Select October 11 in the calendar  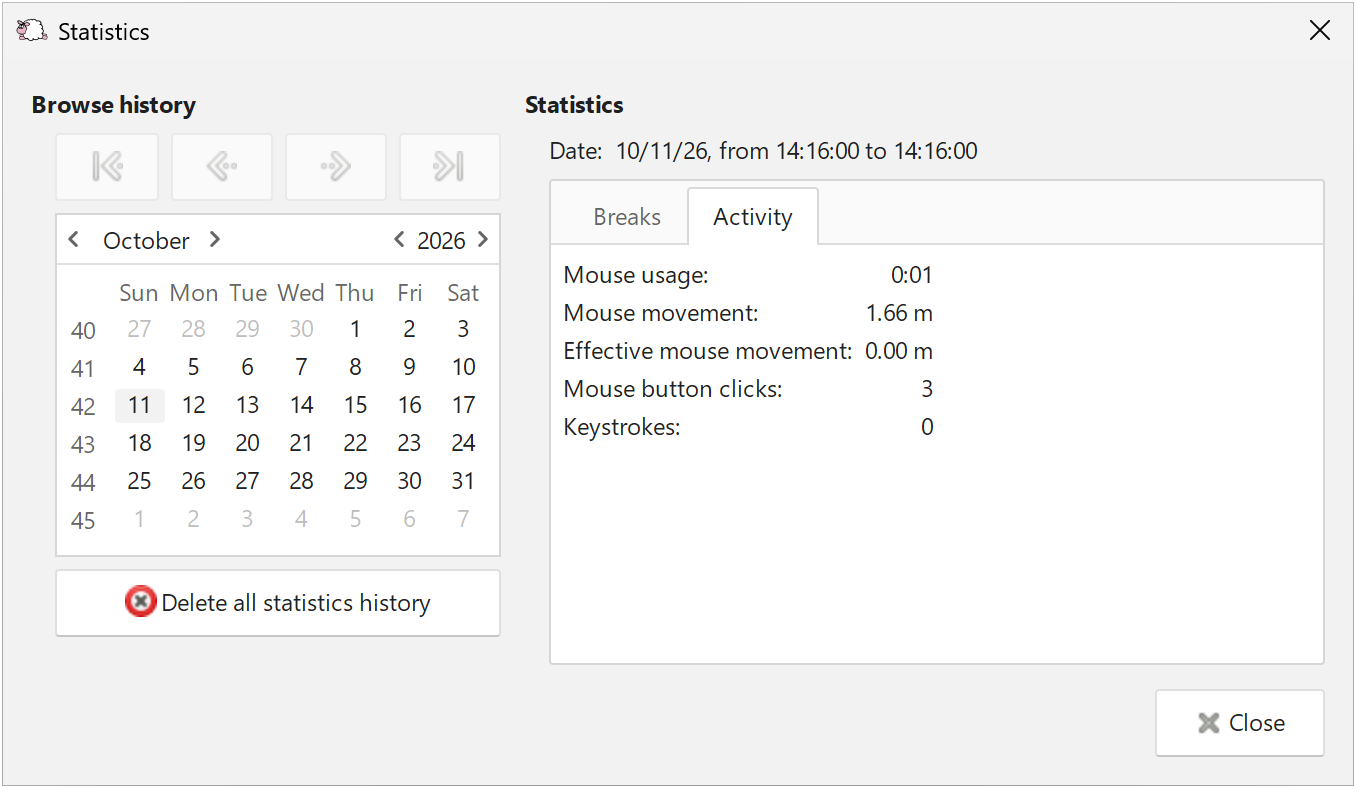tap(140, 406)
